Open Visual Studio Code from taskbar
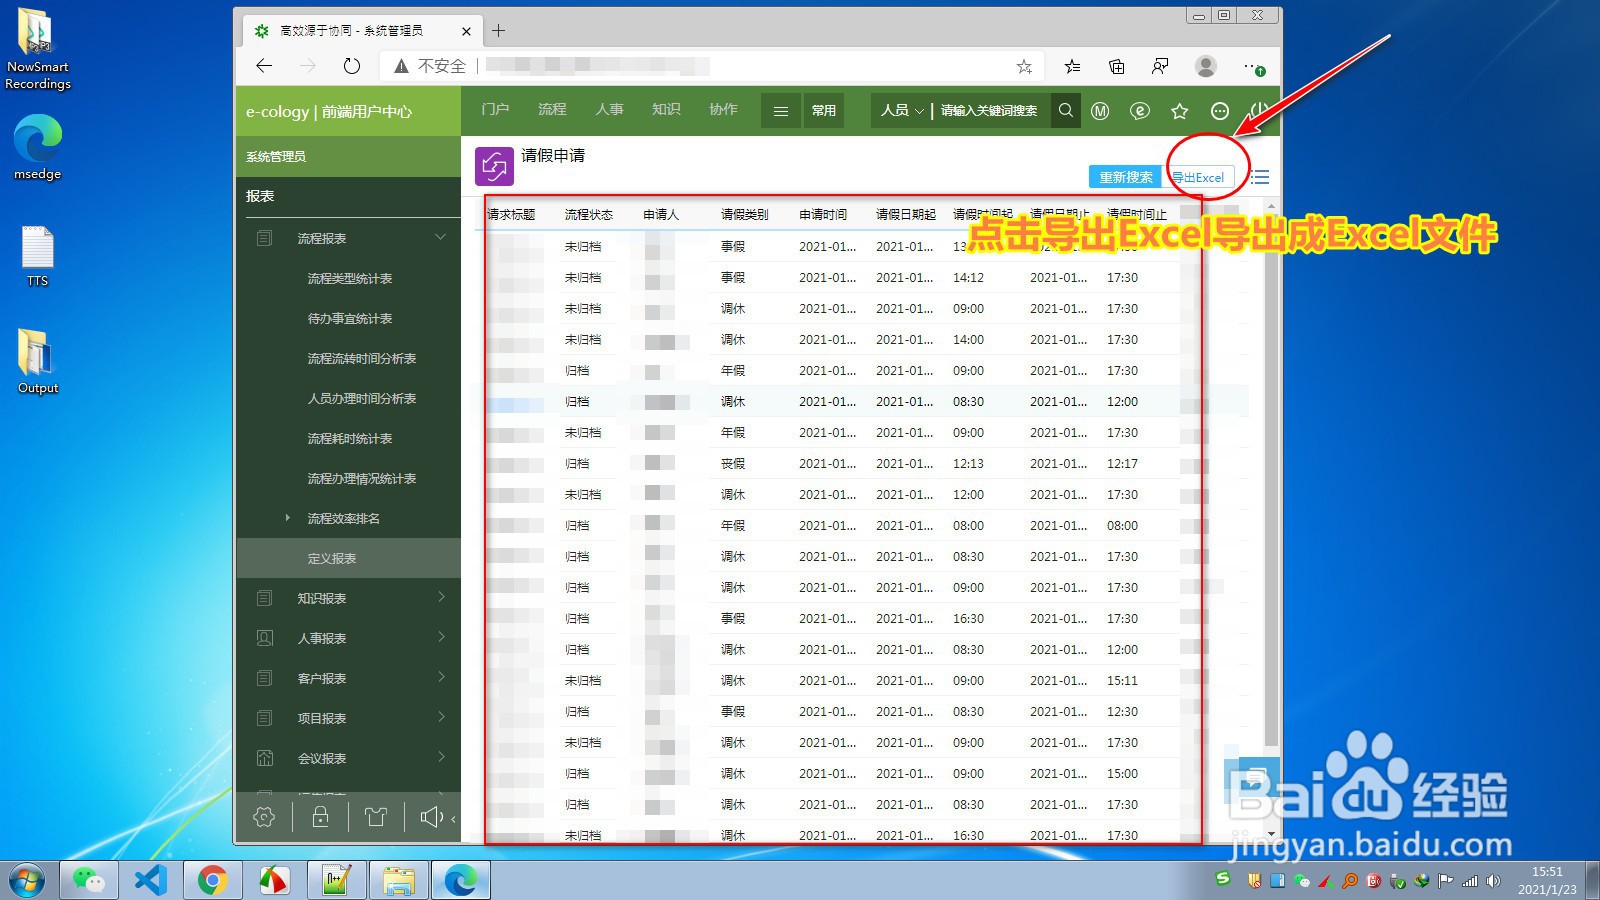Image resolution: width=1600 pixels, height=900 pixels. click(150, 880)
